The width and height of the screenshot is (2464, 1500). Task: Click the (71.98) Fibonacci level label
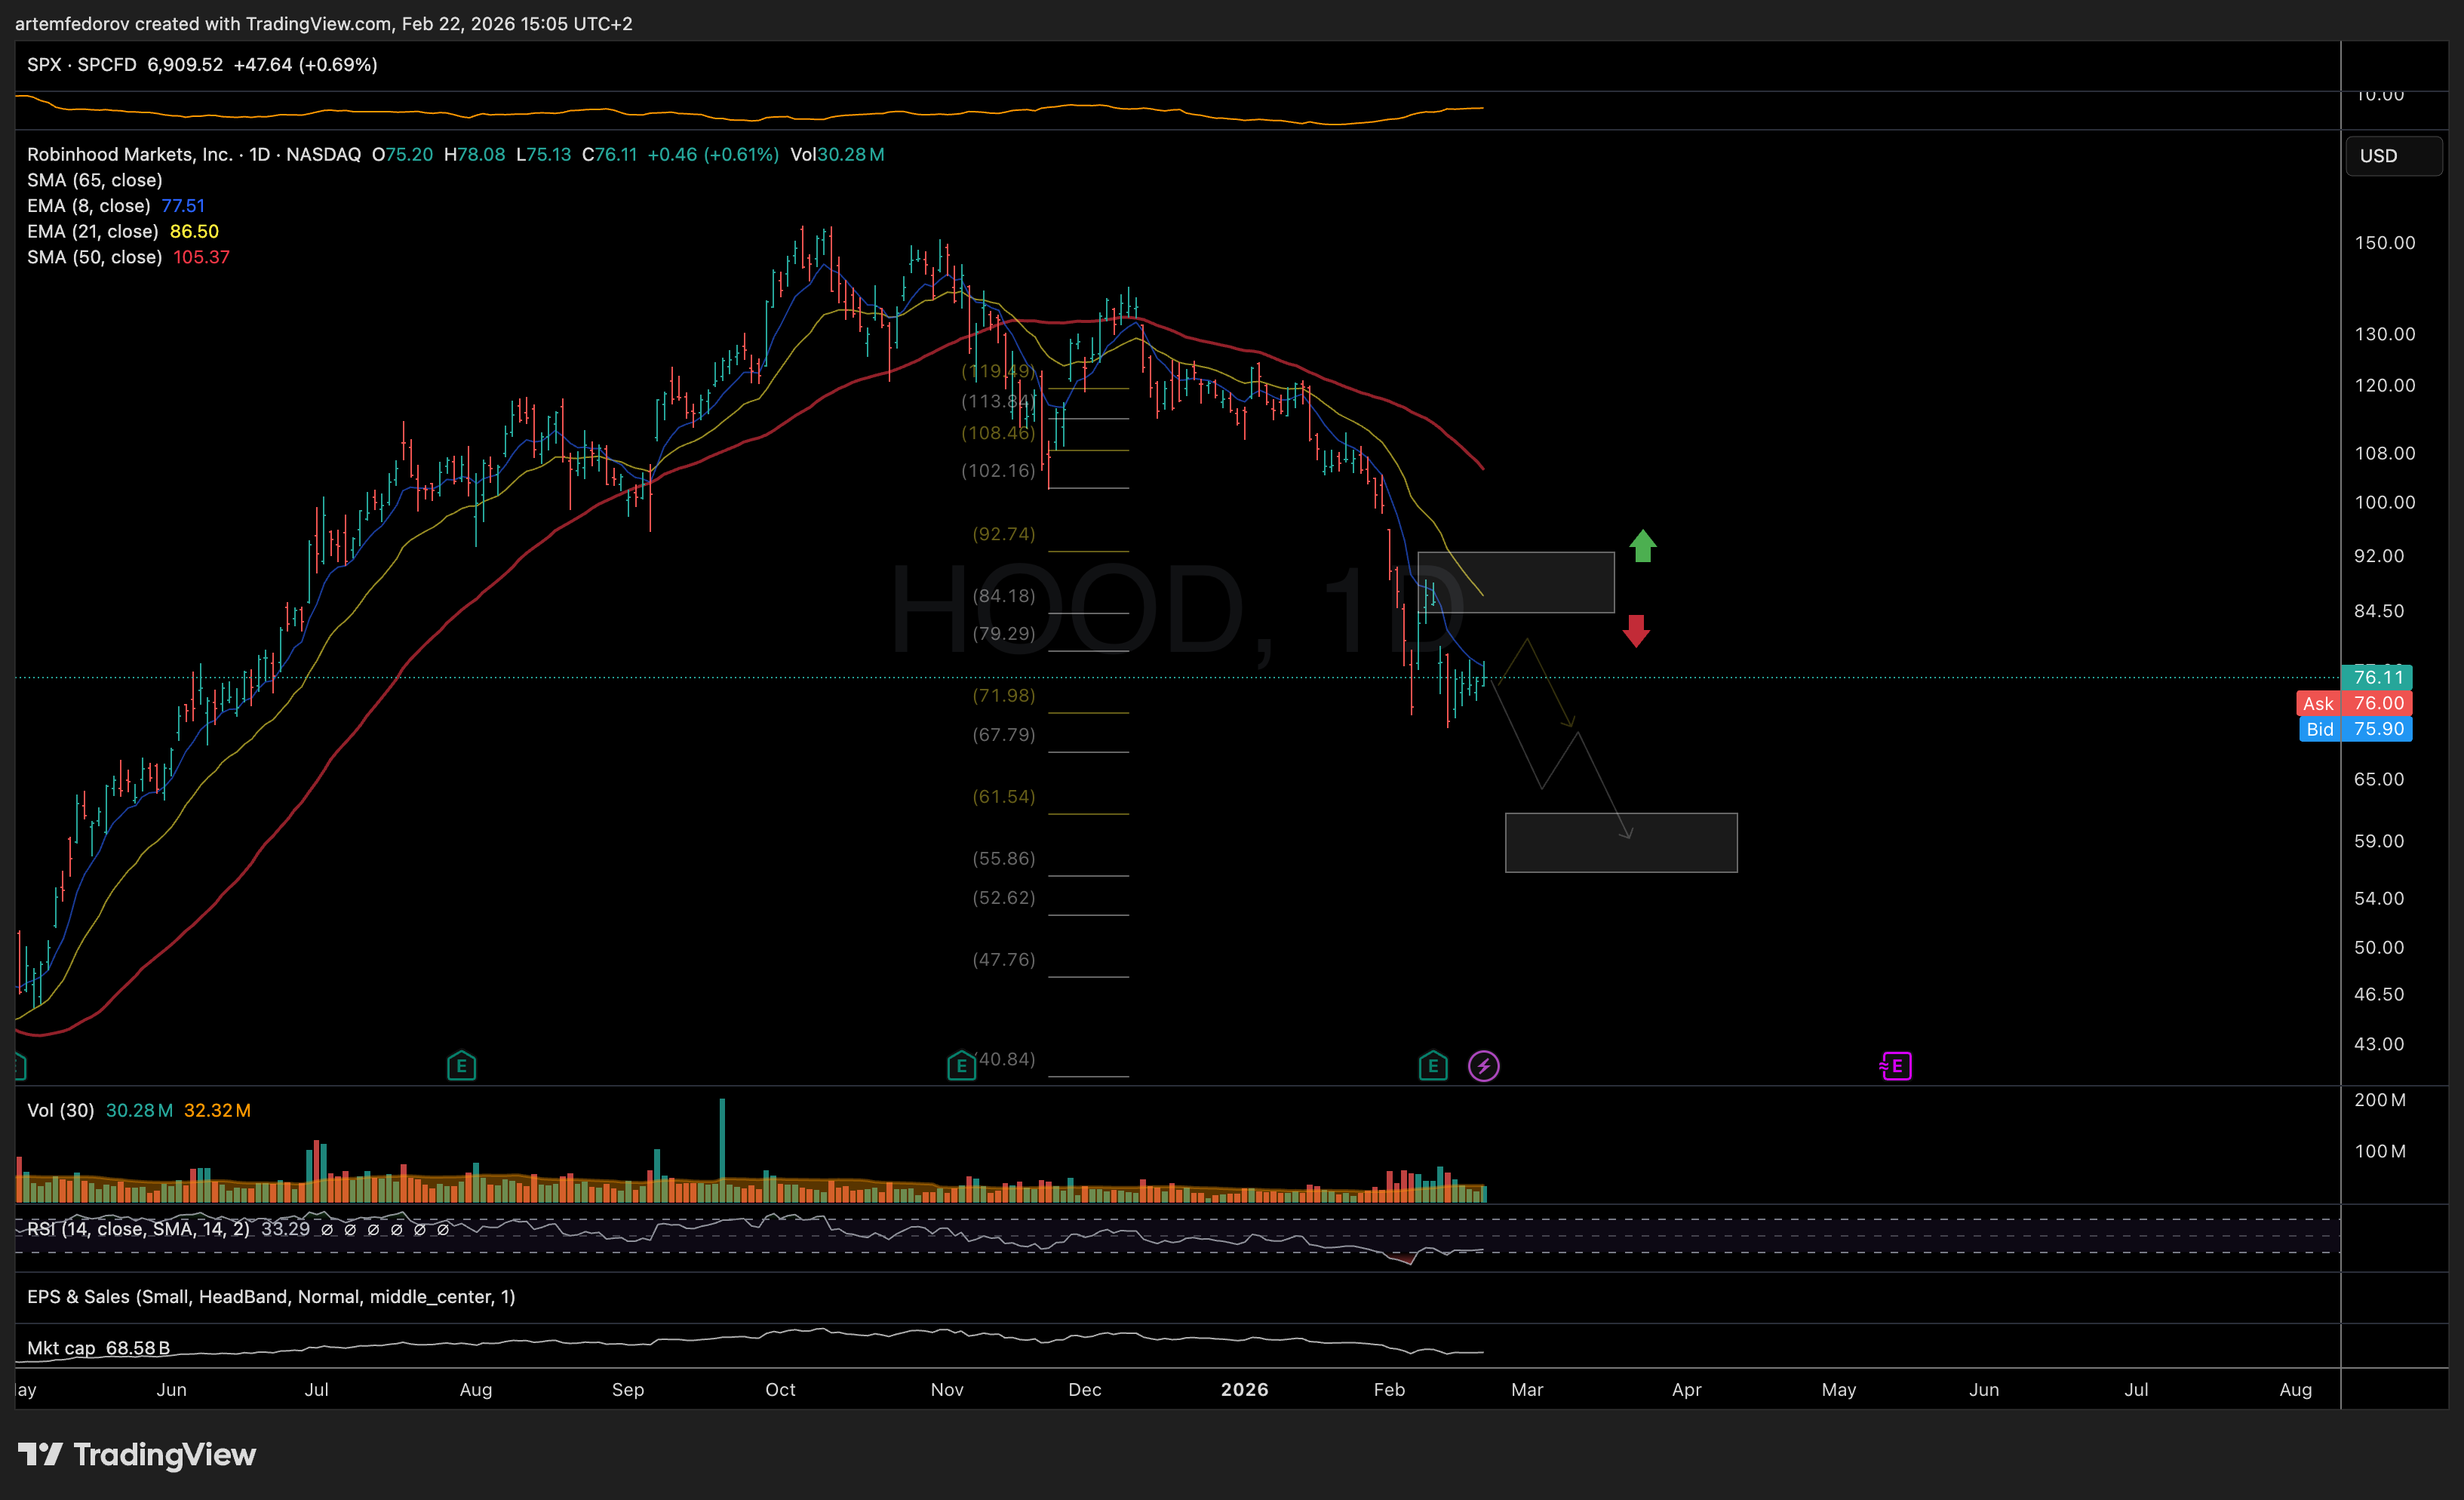click(x=1004, y=695)
